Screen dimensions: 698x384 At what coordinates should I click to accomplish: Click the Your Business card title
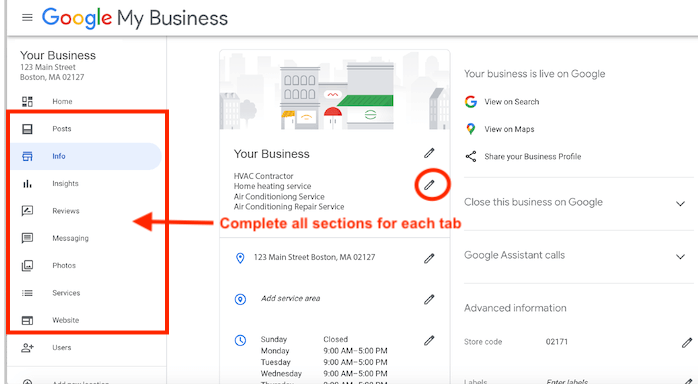[x=272, y=154]
